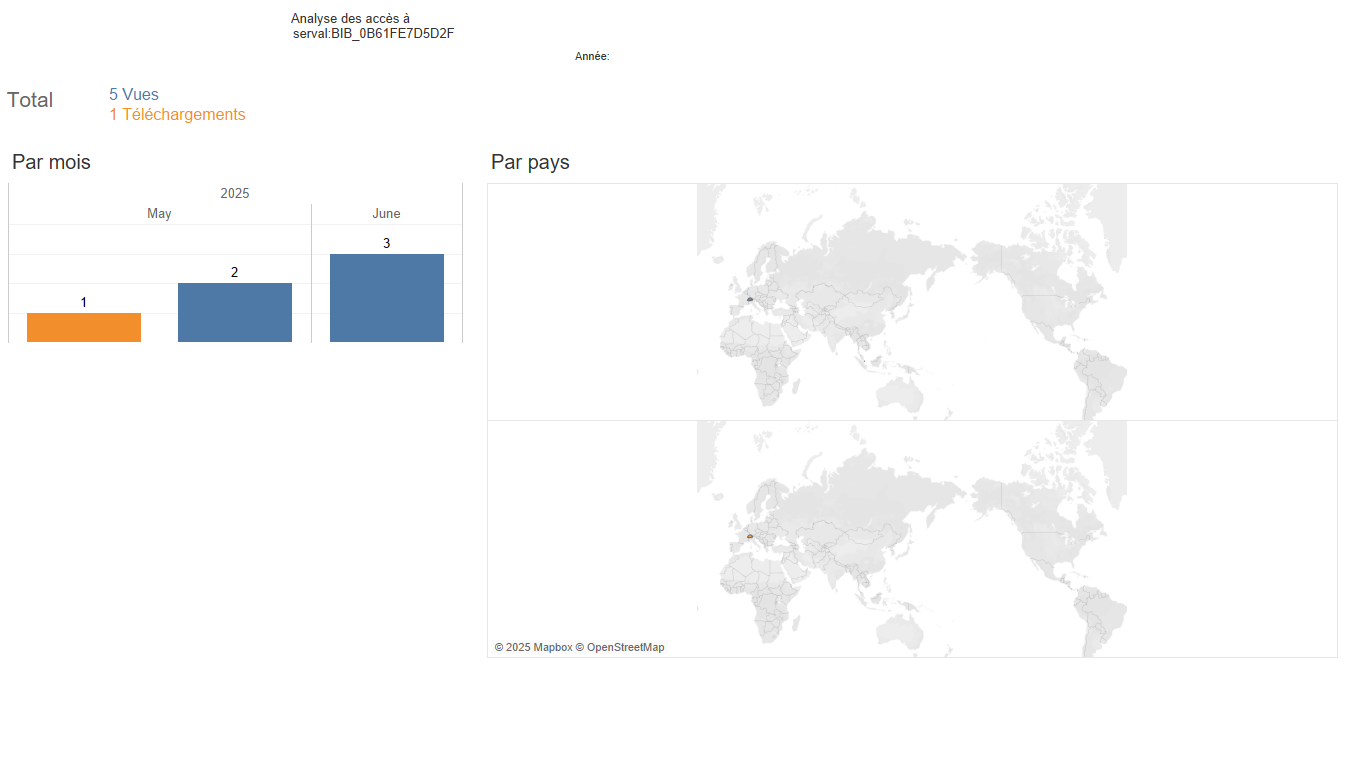Viewport: 1366px width, 768px height.
Task: Click the highlighted country on the upper map
Action: [749, 299]
